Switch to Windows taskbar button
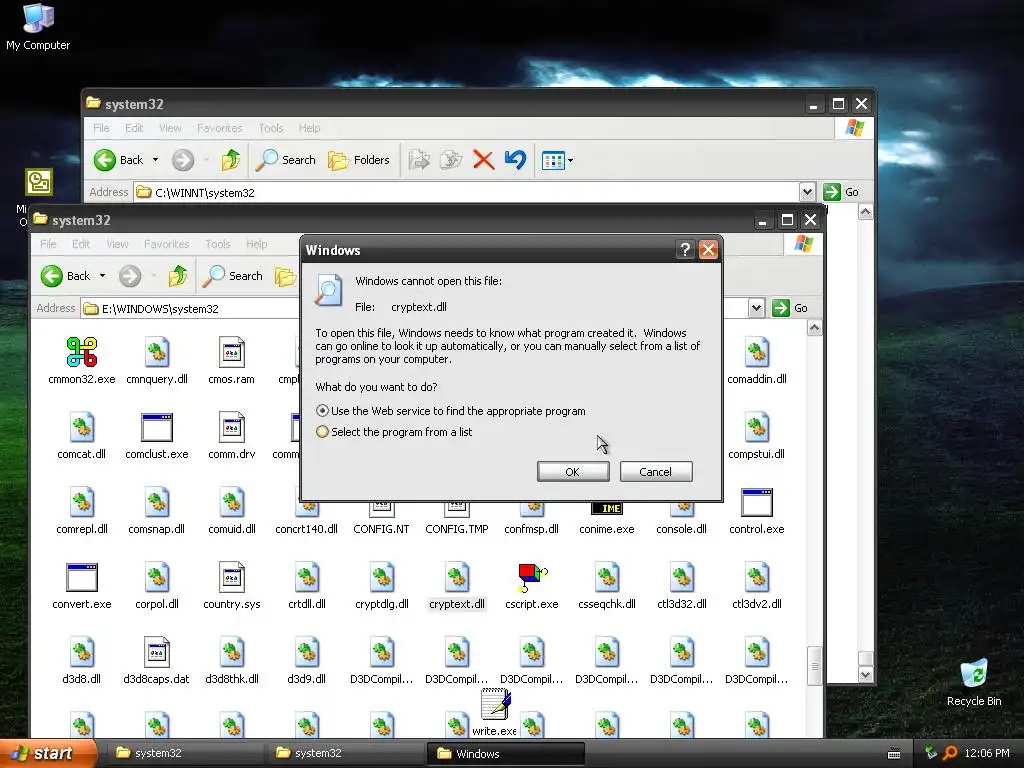This screenshot has height=768, width=1024. tap(505, 754)
